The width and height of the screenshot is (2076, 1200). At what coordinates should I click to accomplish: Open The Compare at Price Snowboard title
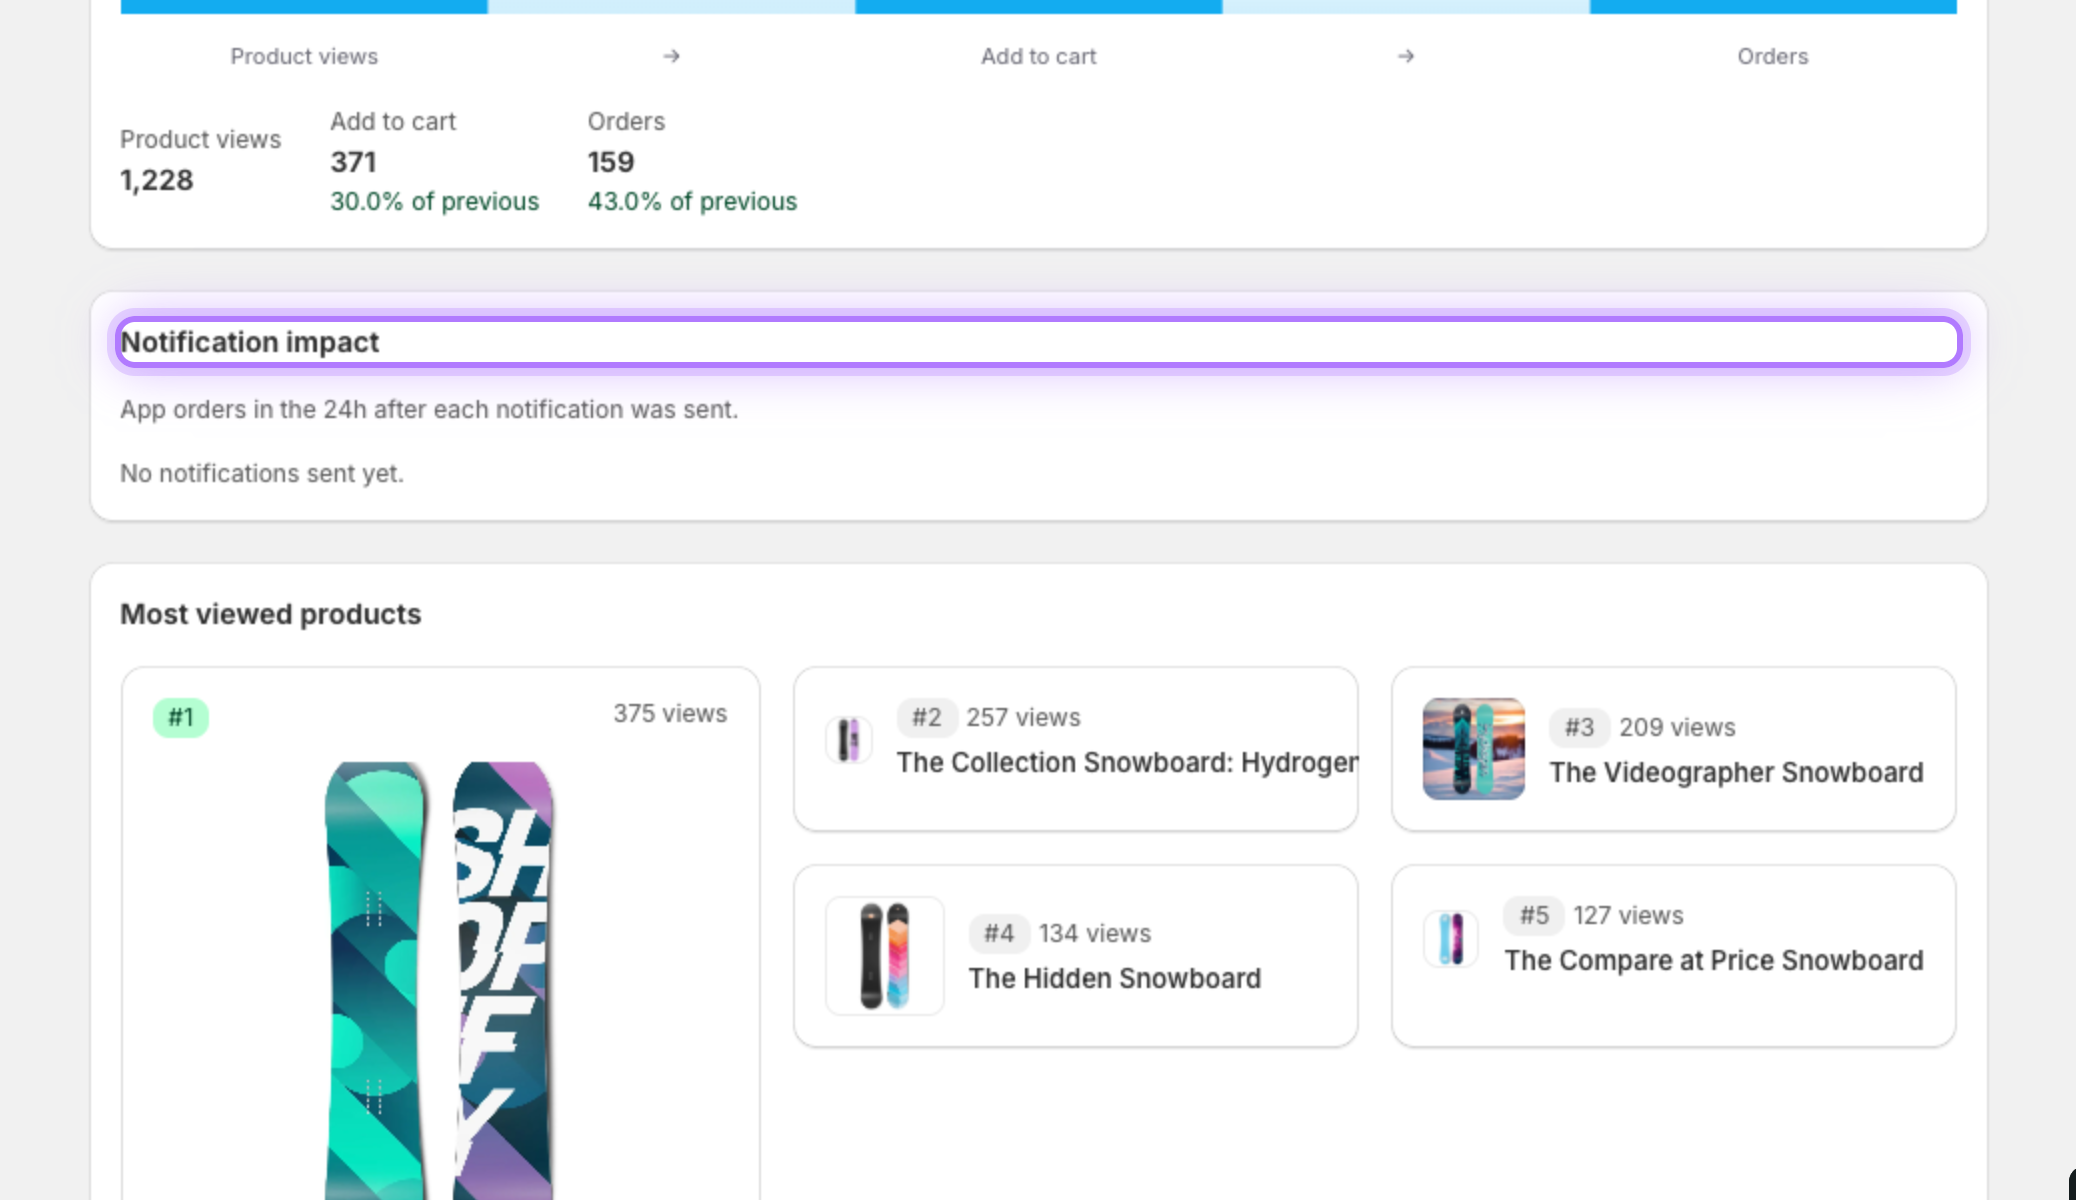1714,960
